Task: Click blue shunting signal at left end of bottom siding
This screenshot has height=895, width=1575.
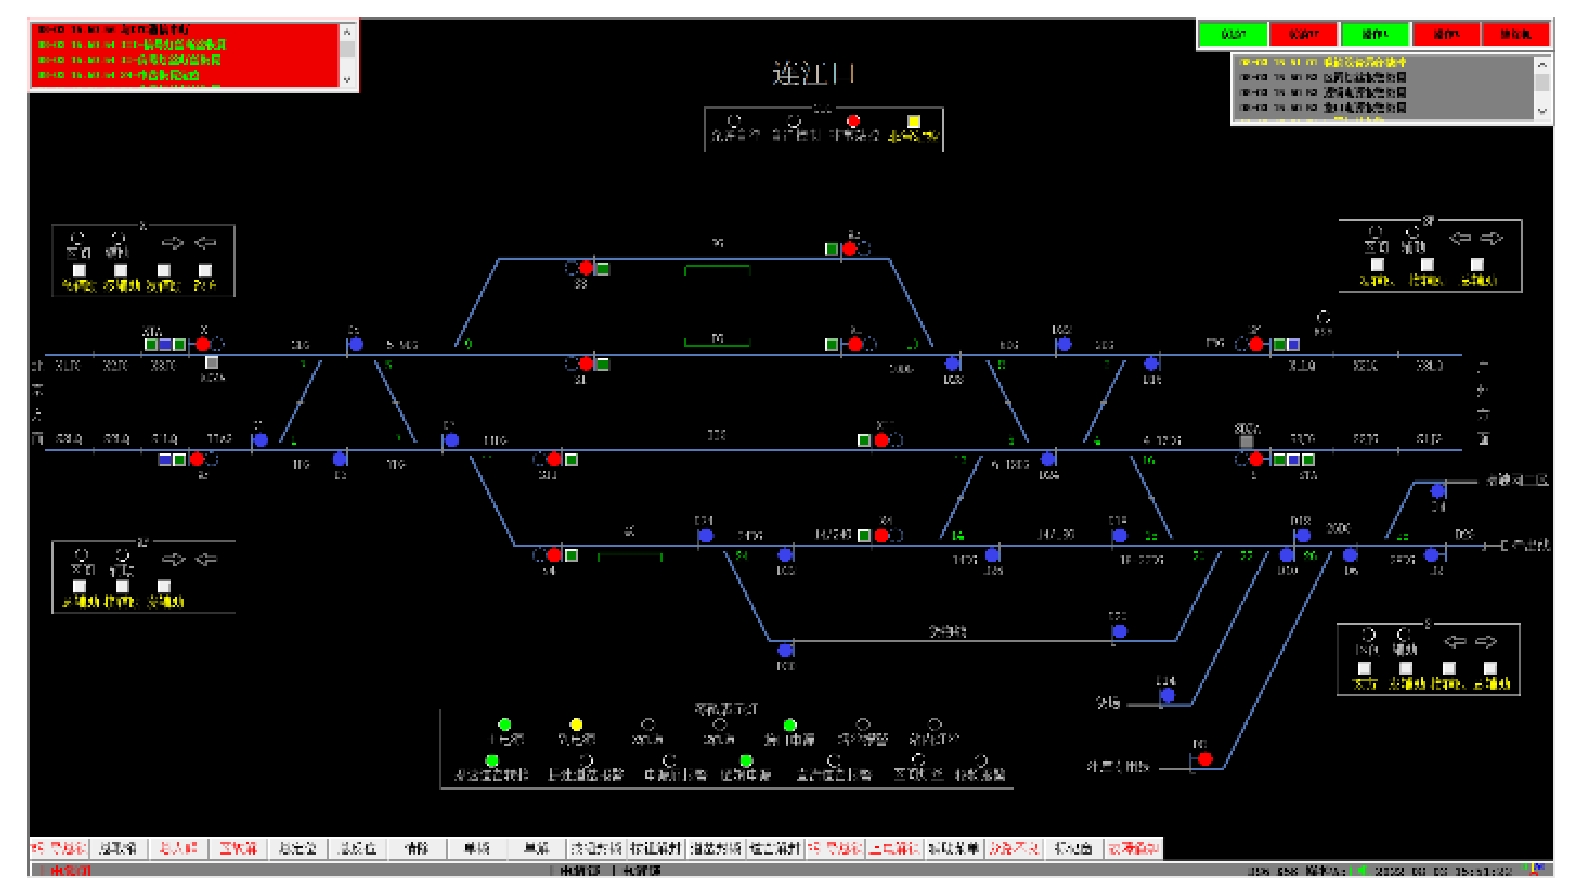Action: click(786, 650)
